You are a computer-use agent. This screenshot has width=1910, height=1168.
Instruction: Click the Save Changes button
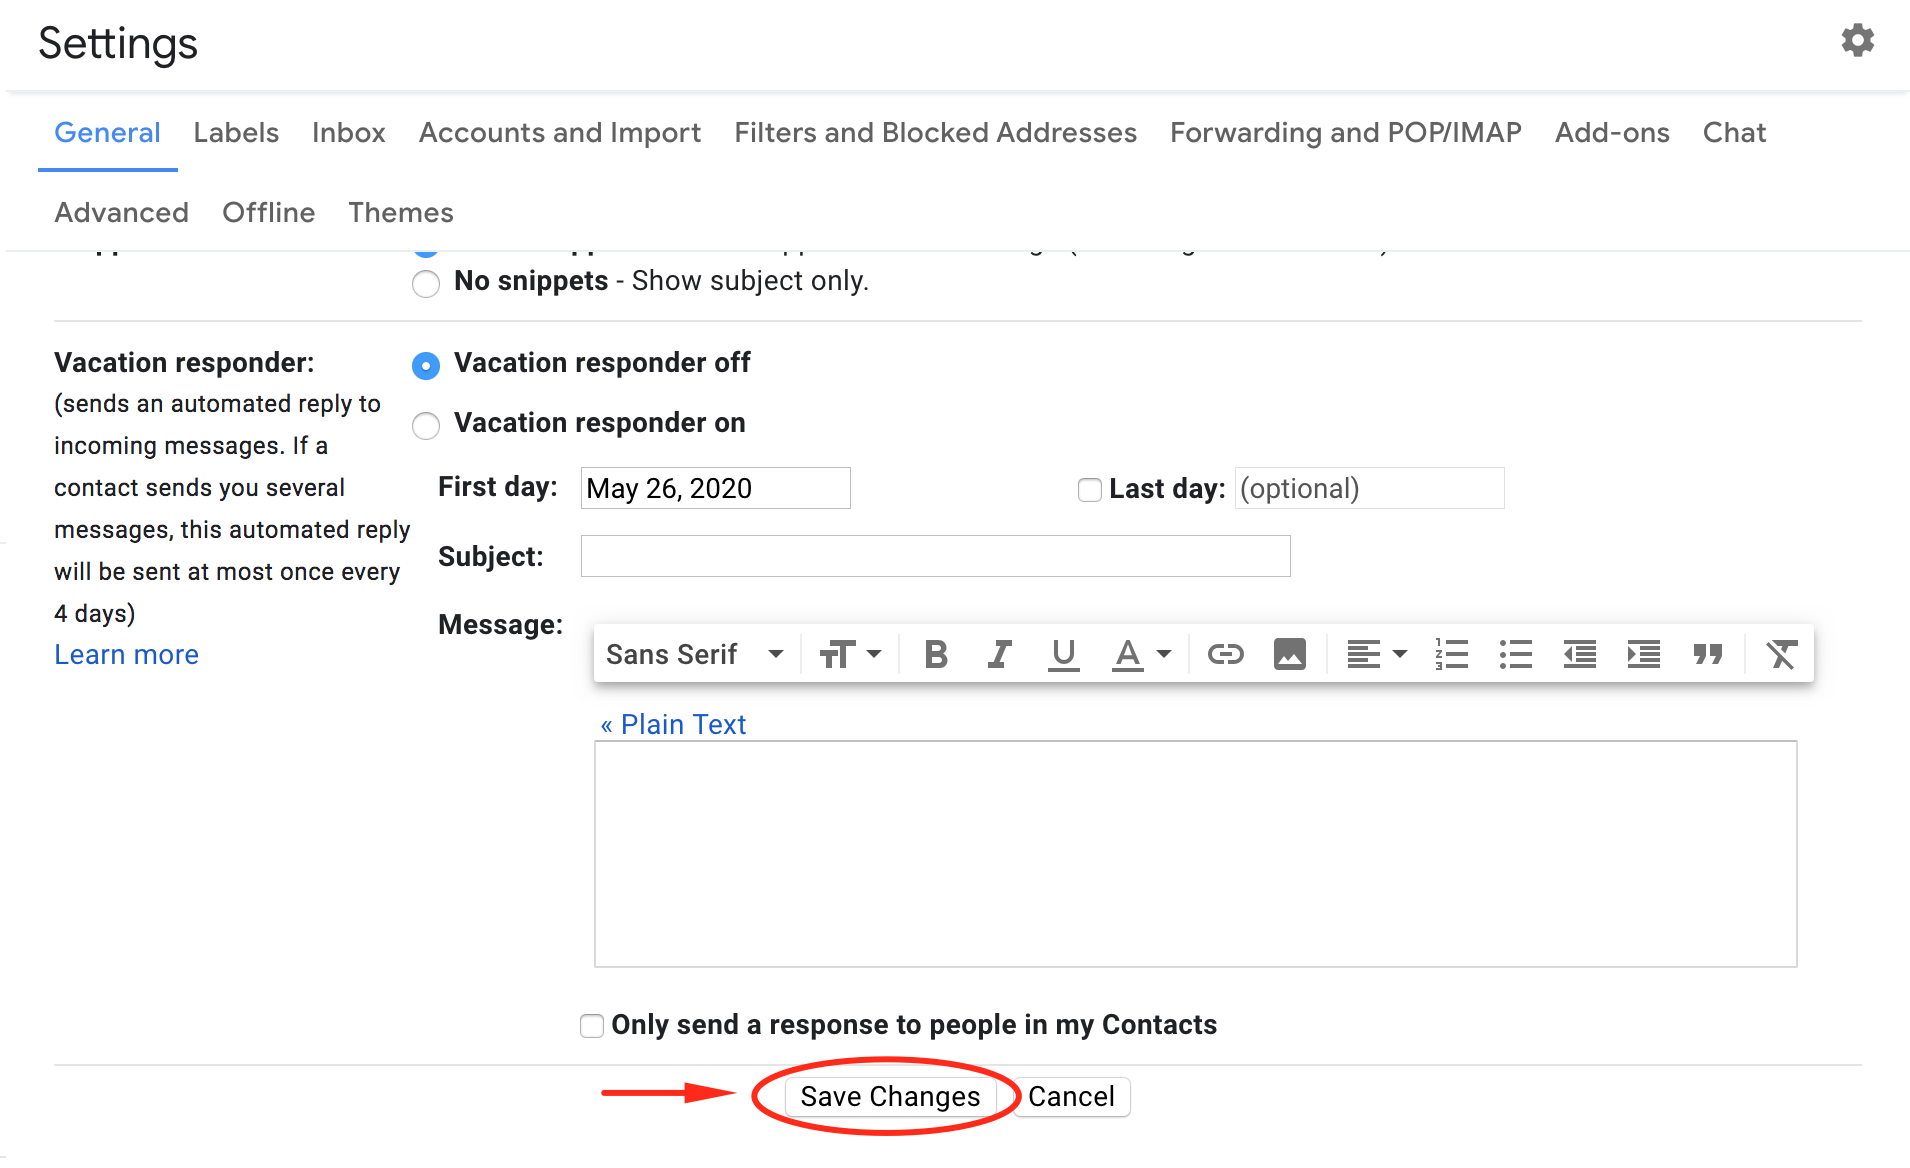point(889,1096)
